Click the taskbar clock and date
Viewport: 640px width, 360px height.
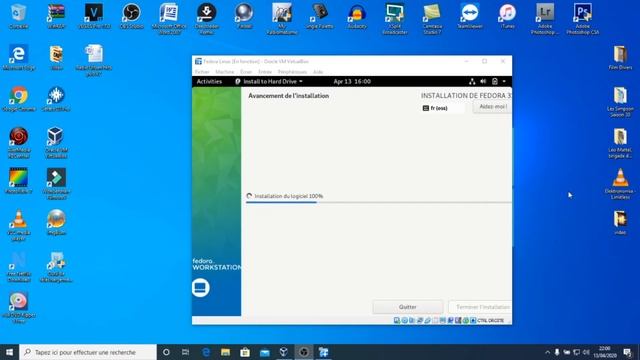point(605,352)
